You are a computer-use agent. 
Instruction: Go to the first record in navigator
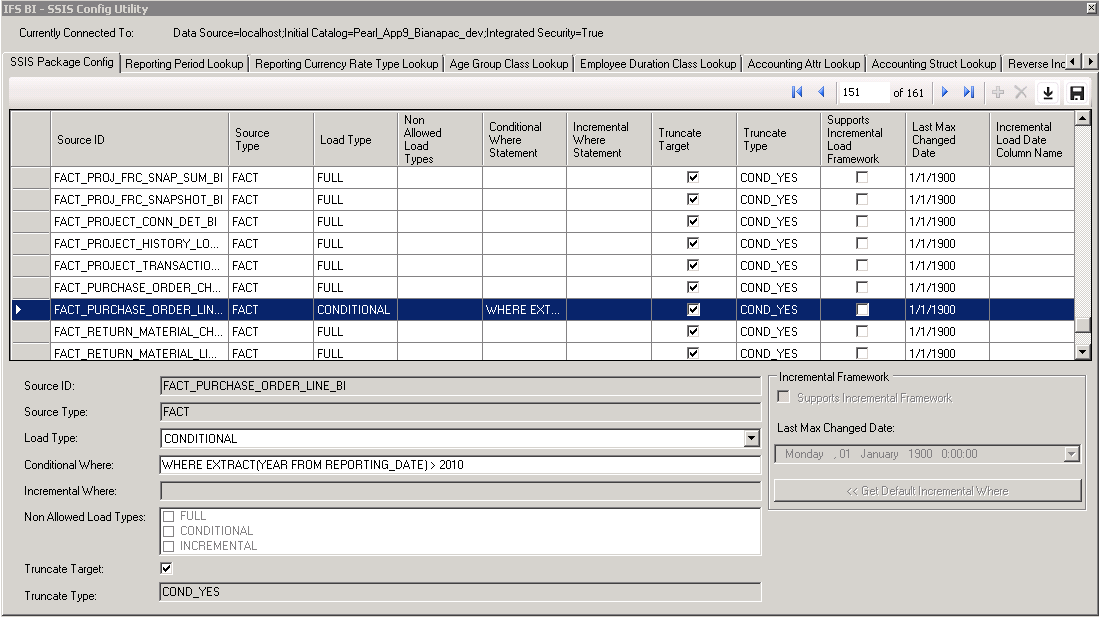(797, 92)
